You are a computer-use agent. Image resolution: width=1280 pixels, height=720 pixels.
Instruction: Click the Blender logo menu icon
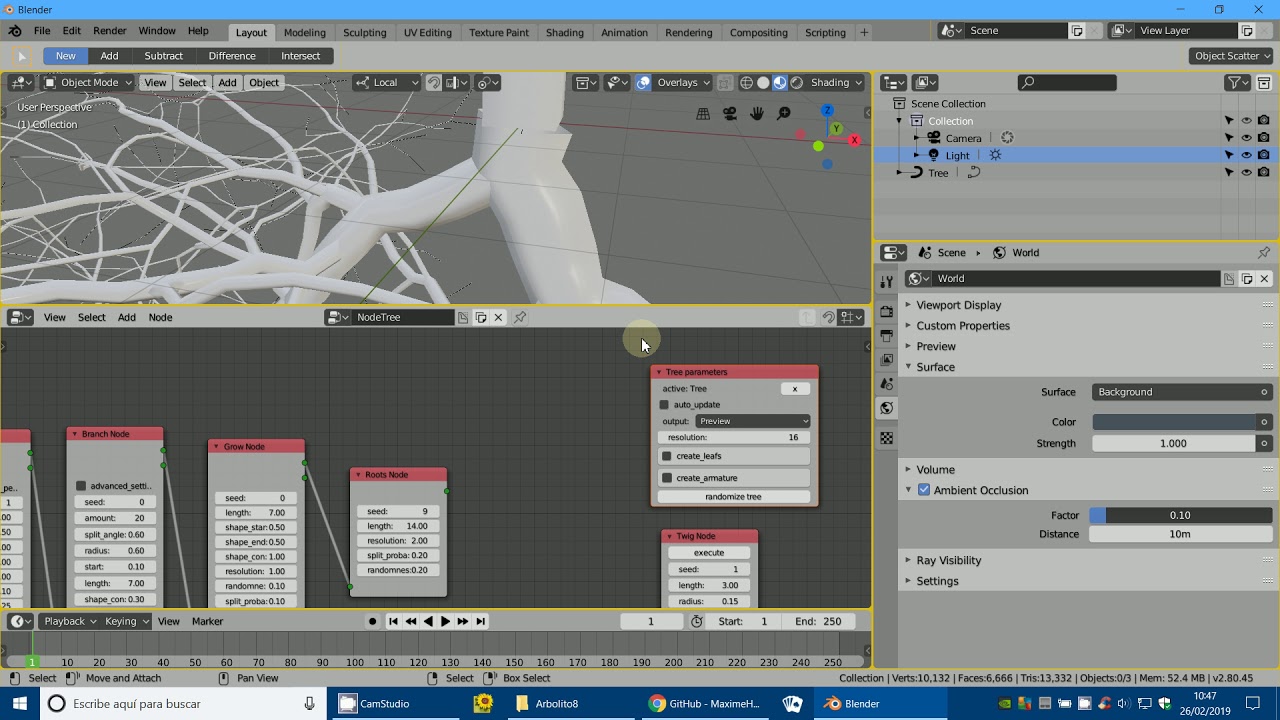pos(15,32)
